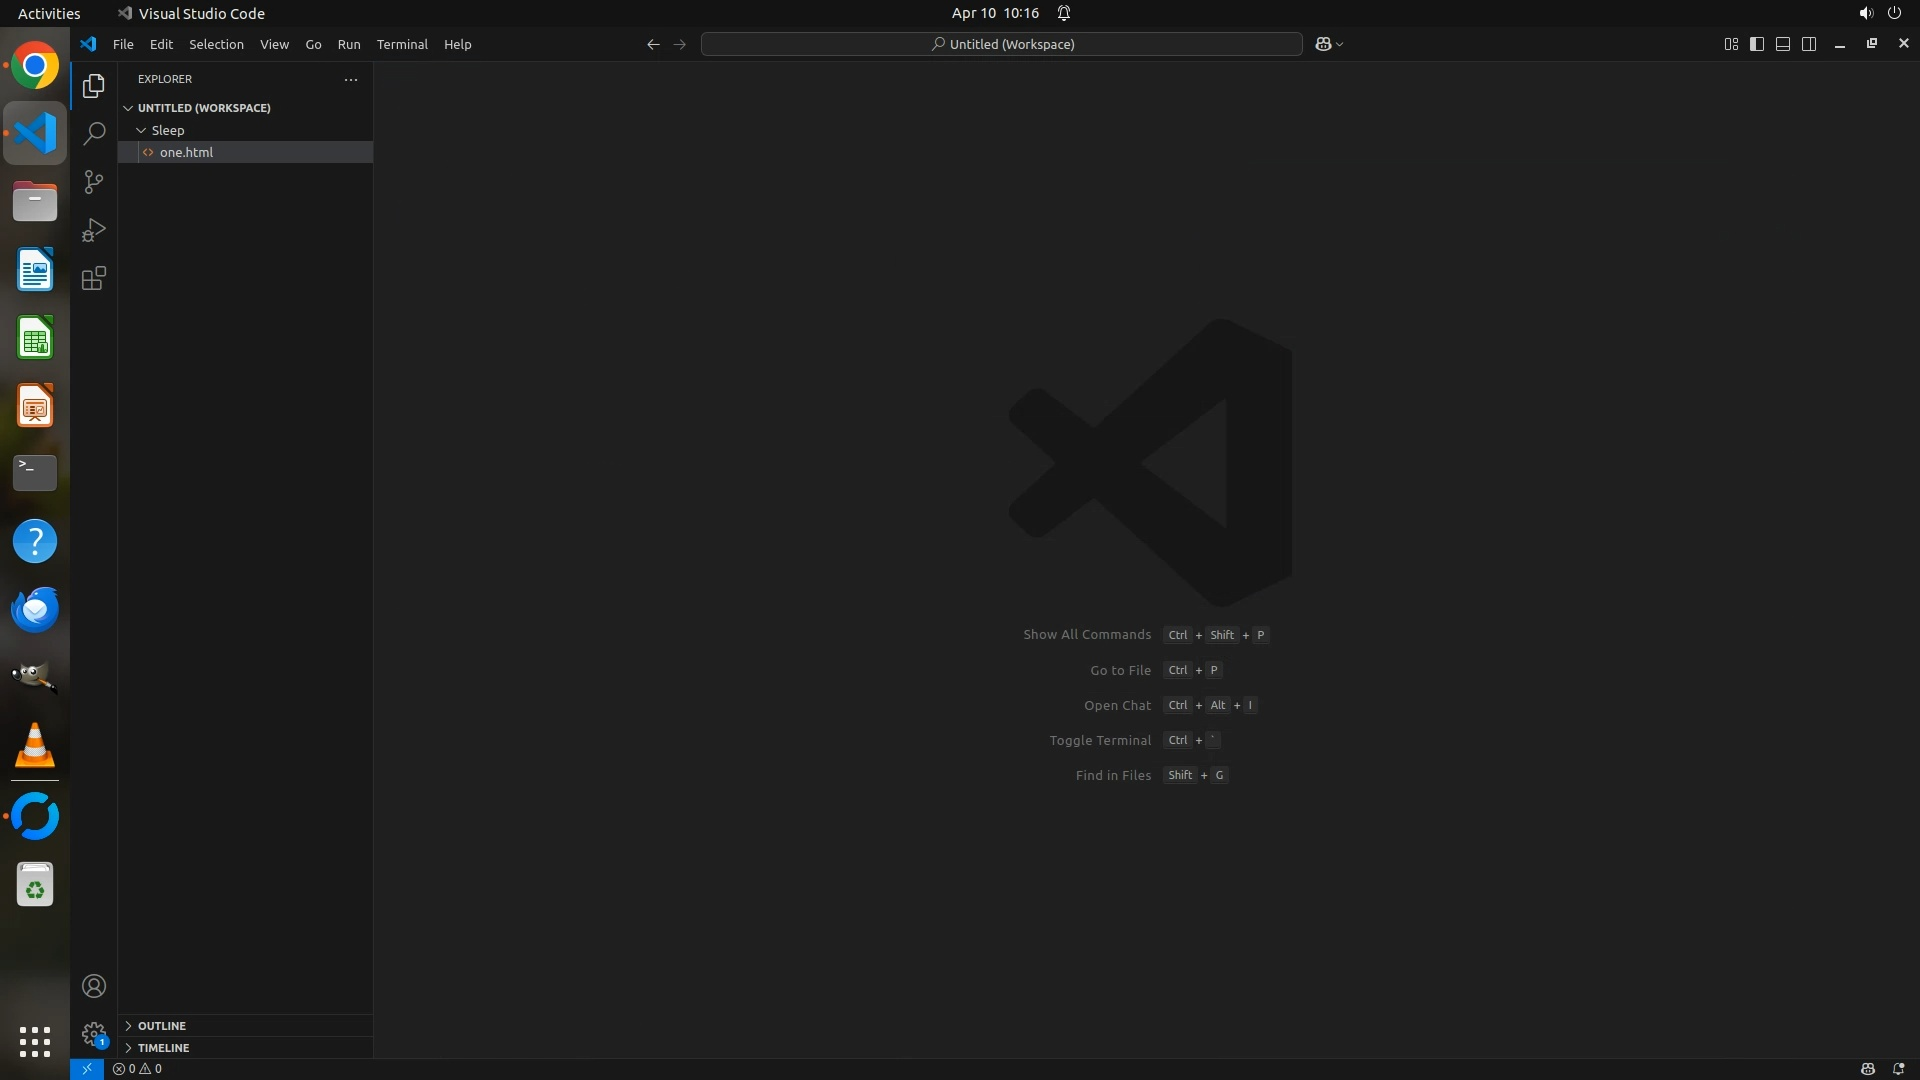
Task: Expand the Outline section
Action: (x=162, y=1026)
